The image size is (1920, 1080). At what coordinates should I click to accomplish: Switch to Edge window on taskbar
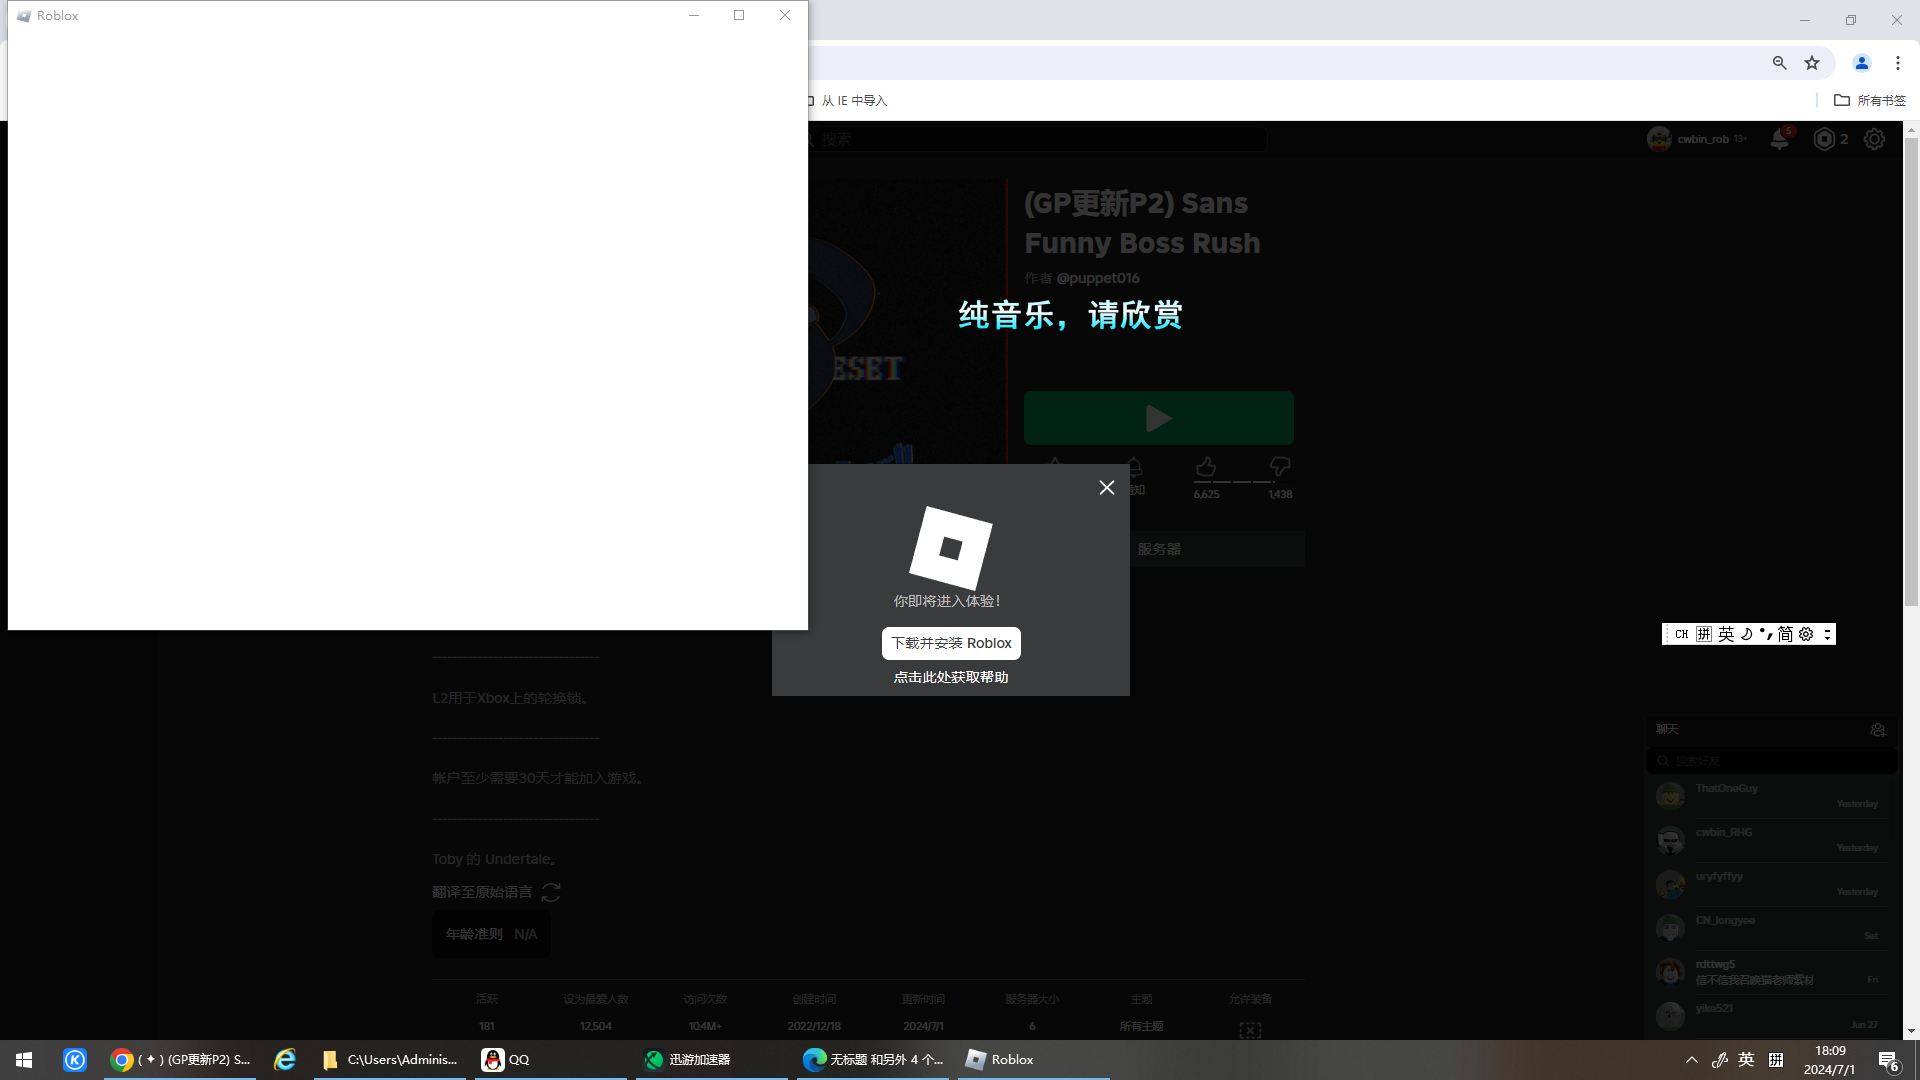(873, 1059)
